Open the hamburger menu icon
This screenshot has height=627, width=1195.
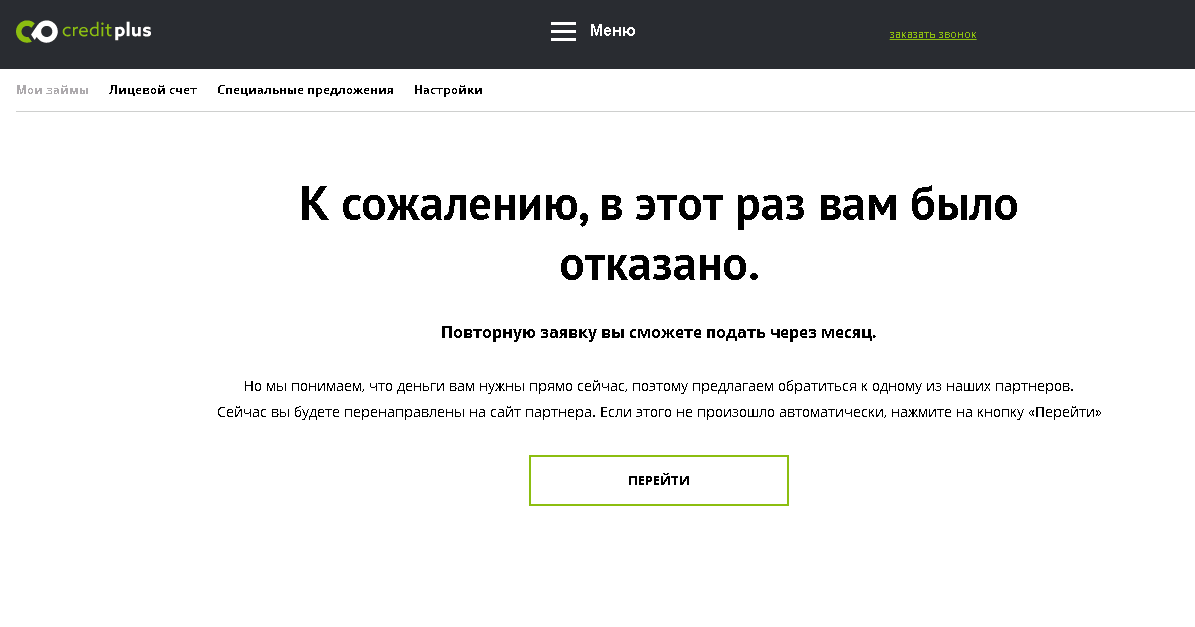click(563, 32)
